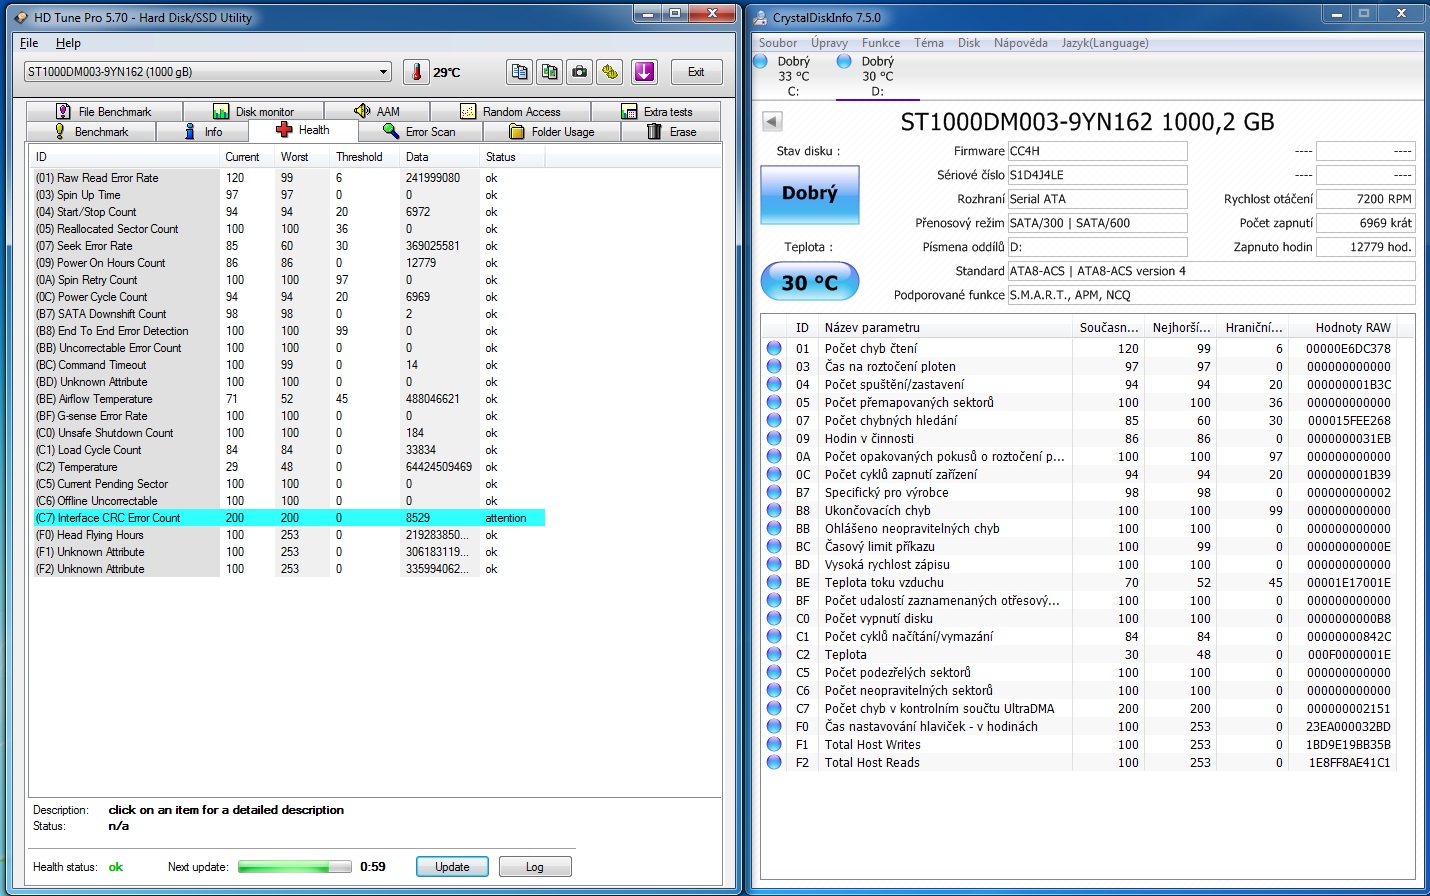Switch to the AAM tab
This screenshot has width=1430, height=896.
377,111
